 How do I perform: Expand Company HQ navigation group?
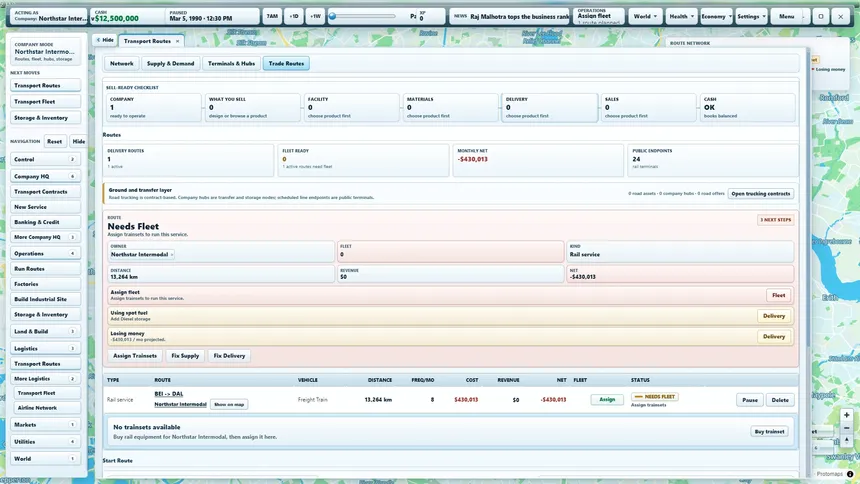45,176
